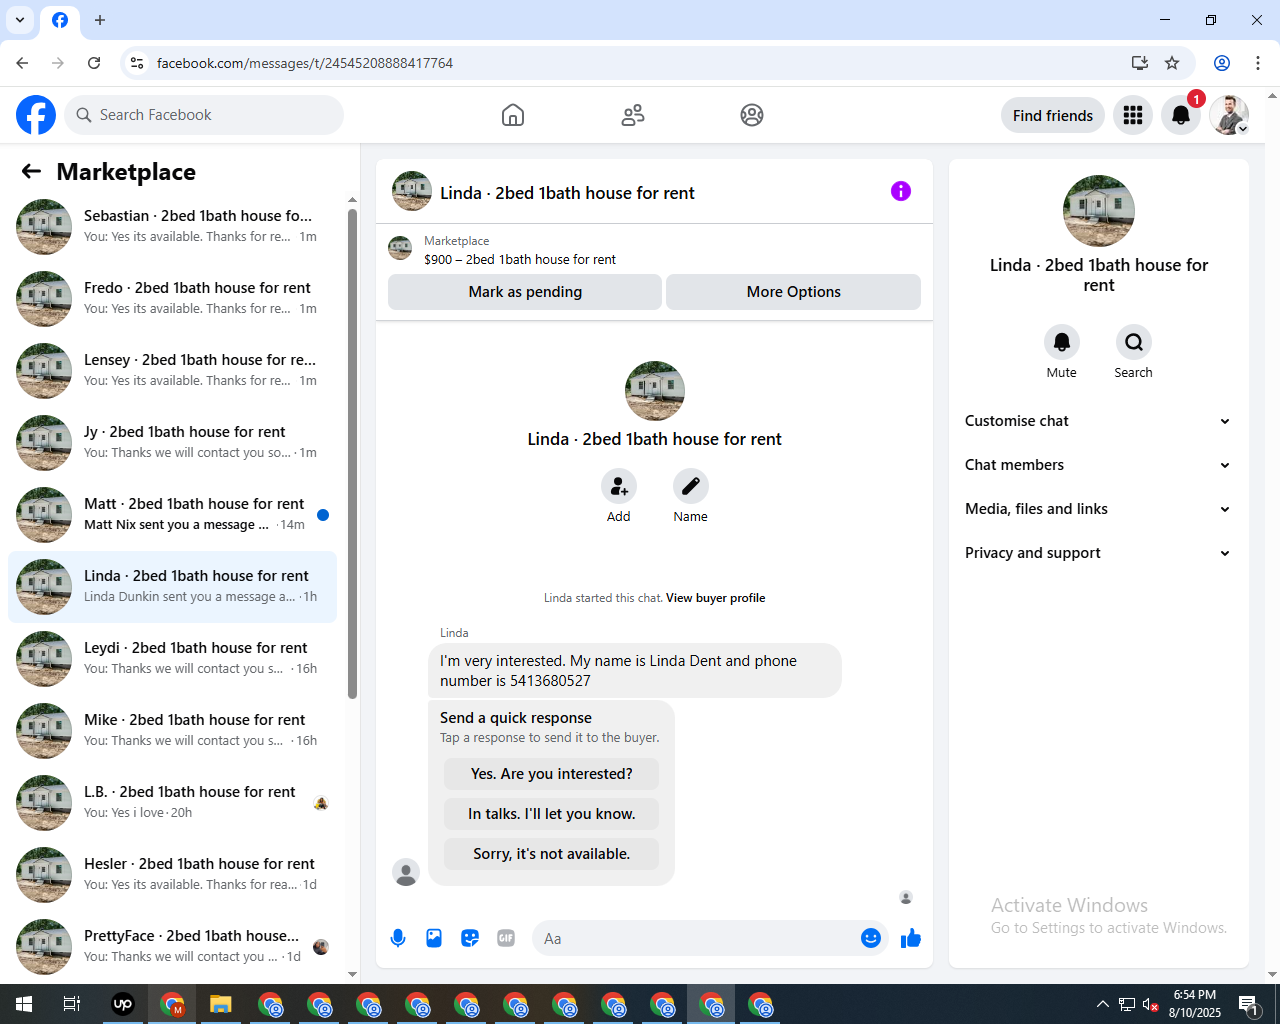Viewport: 1280px width, 1024px height.
Task: Open L.B.'s conversation
Action: (x=172, y=803)
